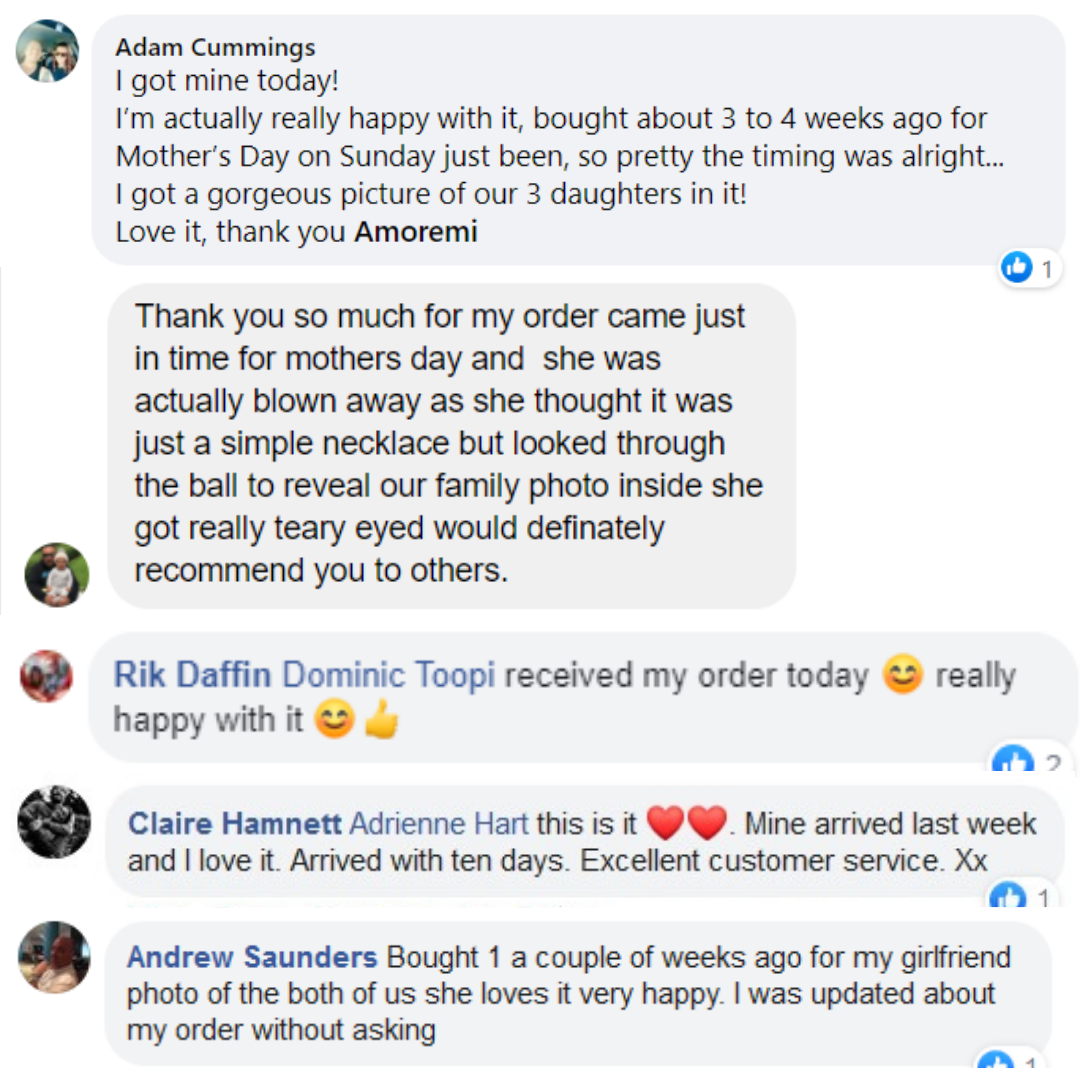Click the like reaction on Rik Daffin's comment

point(1013,765)
